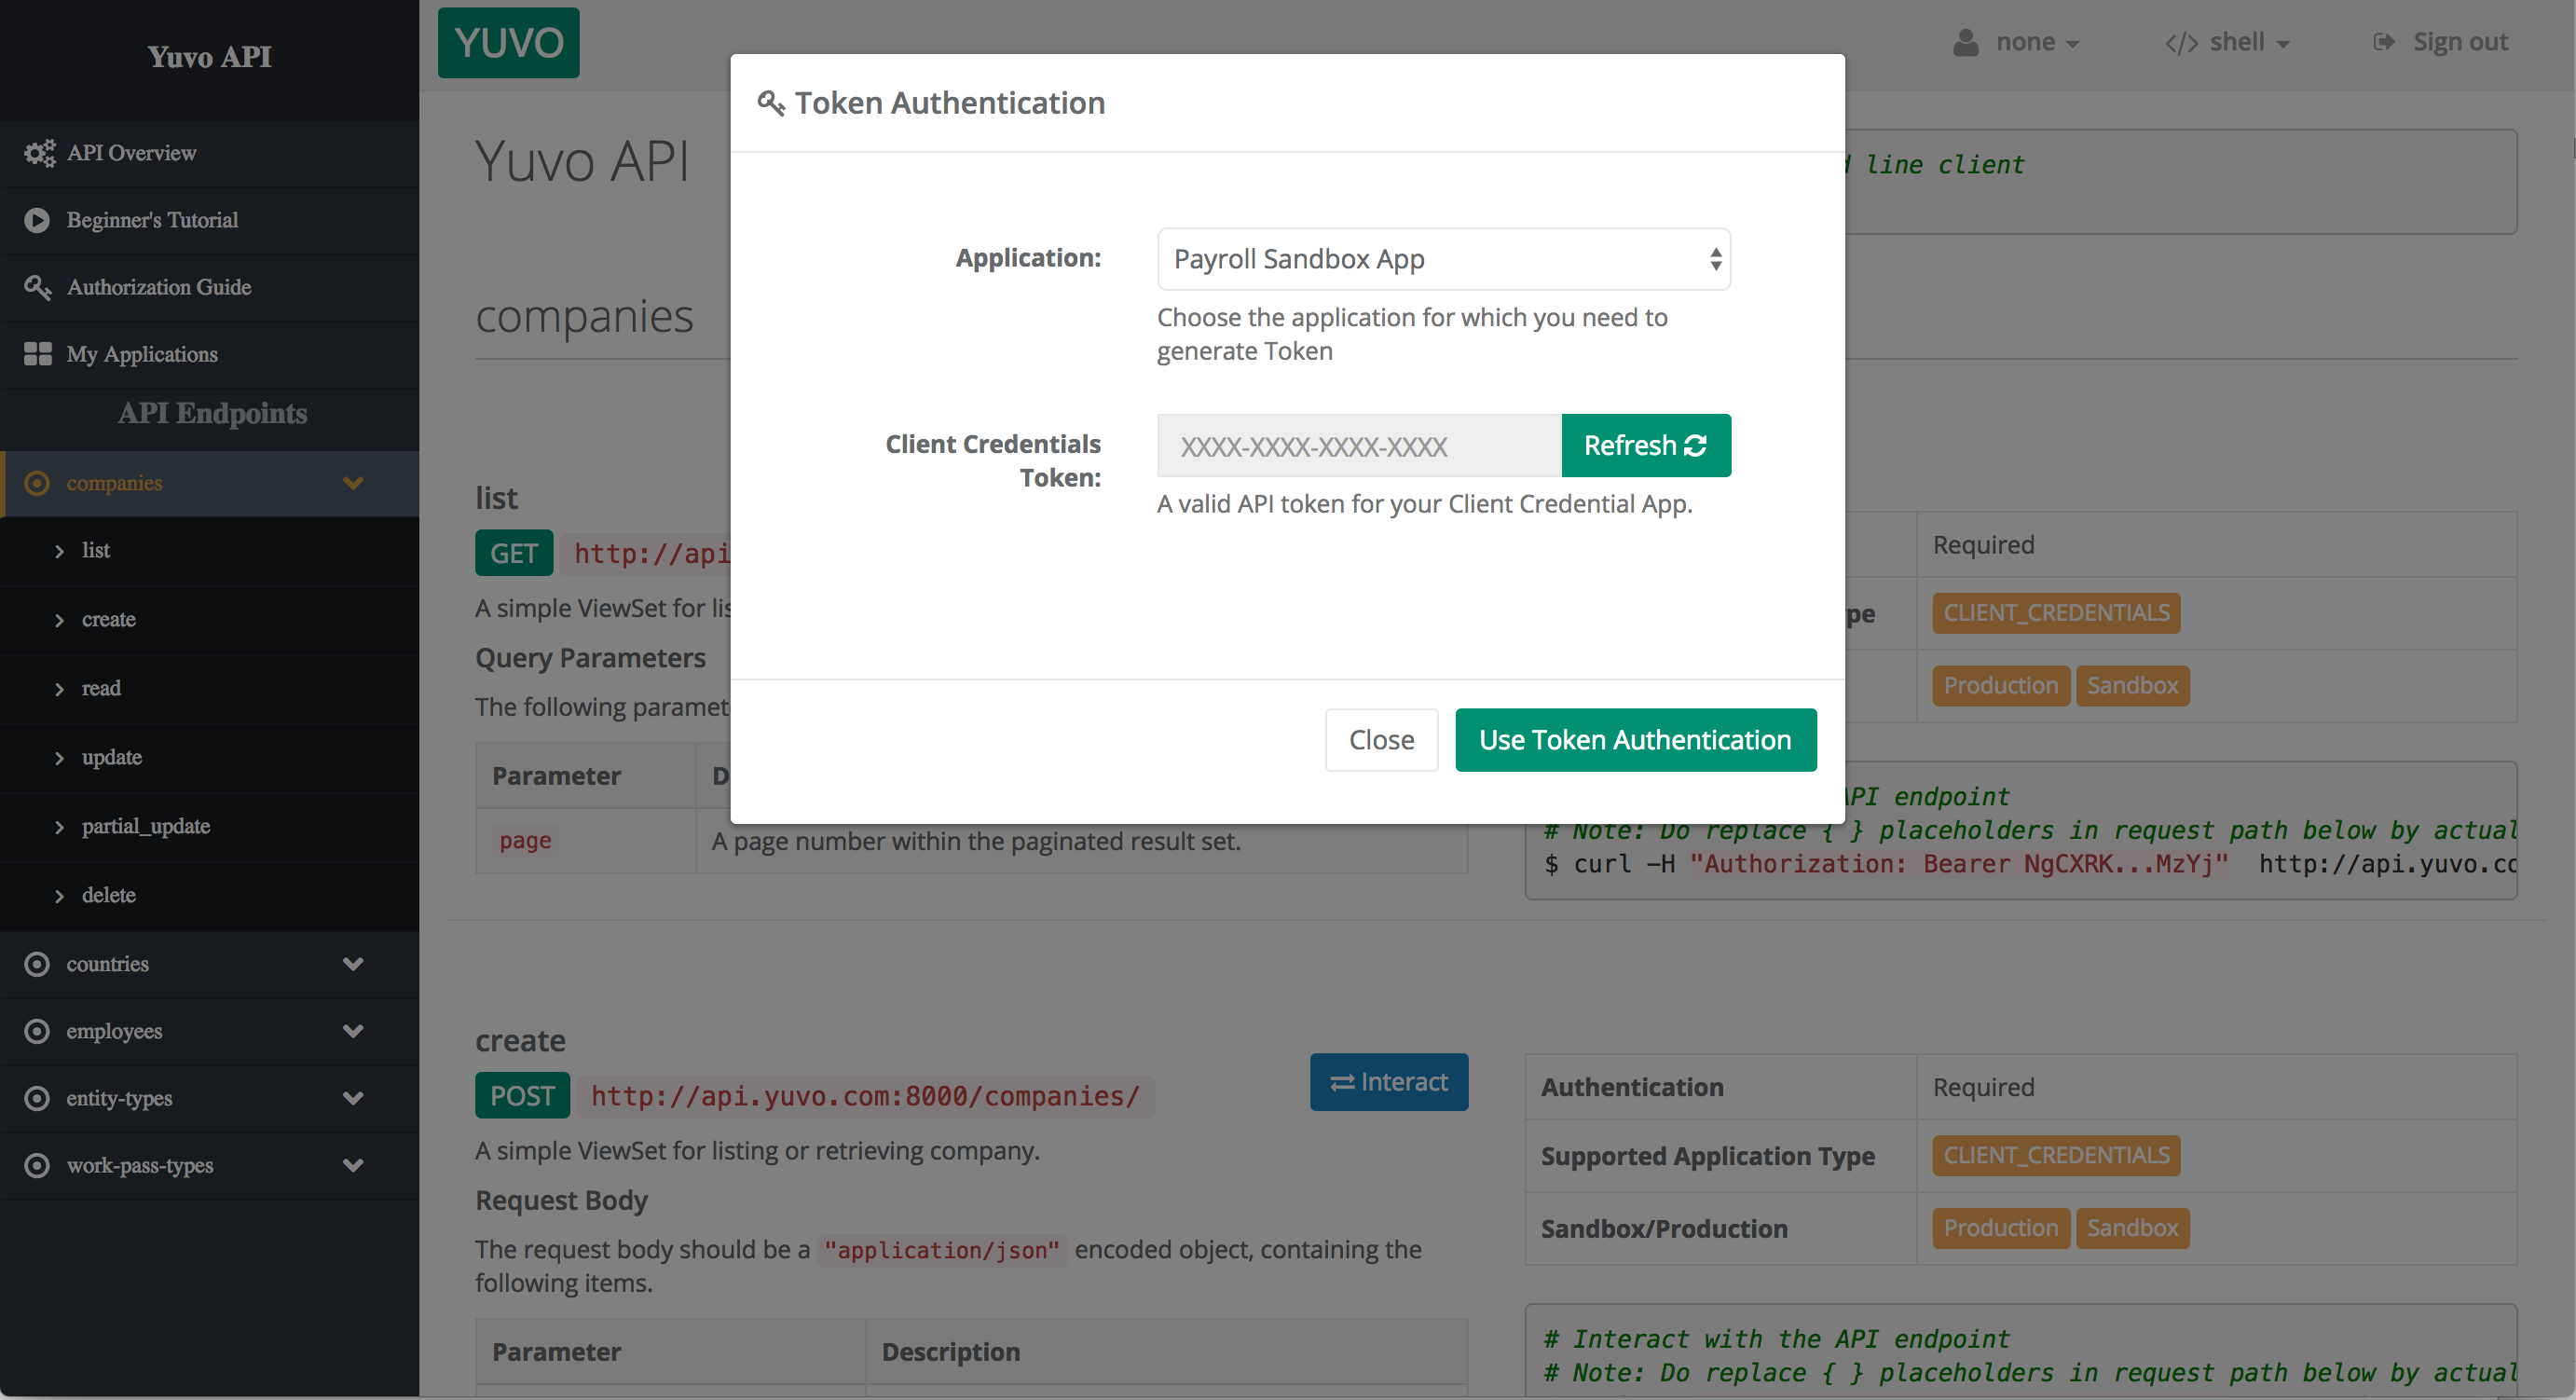The width and height of the screenshot is (2576, 1400).
Task: Expand the employees section in sidebar
Action: pyautogui.click(x=353, y=1031)
